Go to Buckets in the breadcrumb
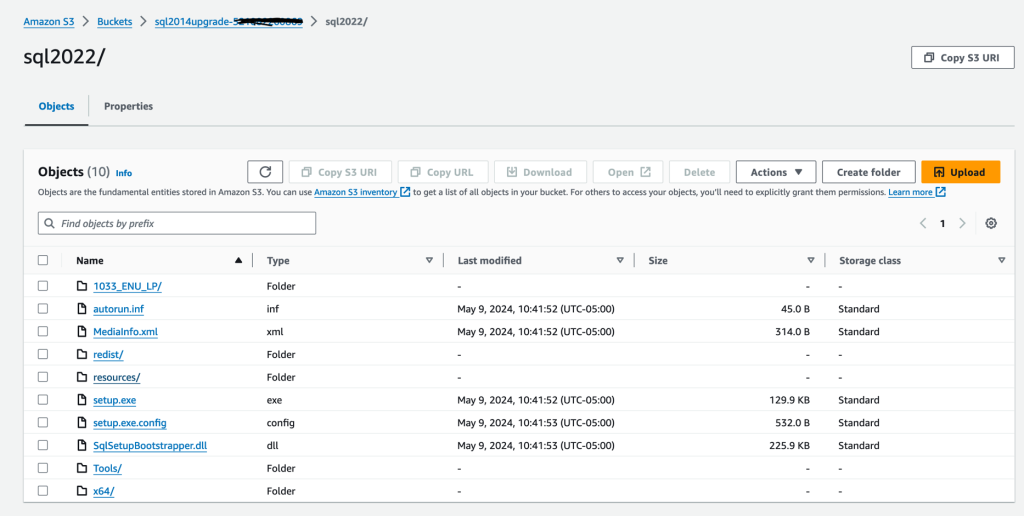 pyautogui.click(x=114, y=22)
